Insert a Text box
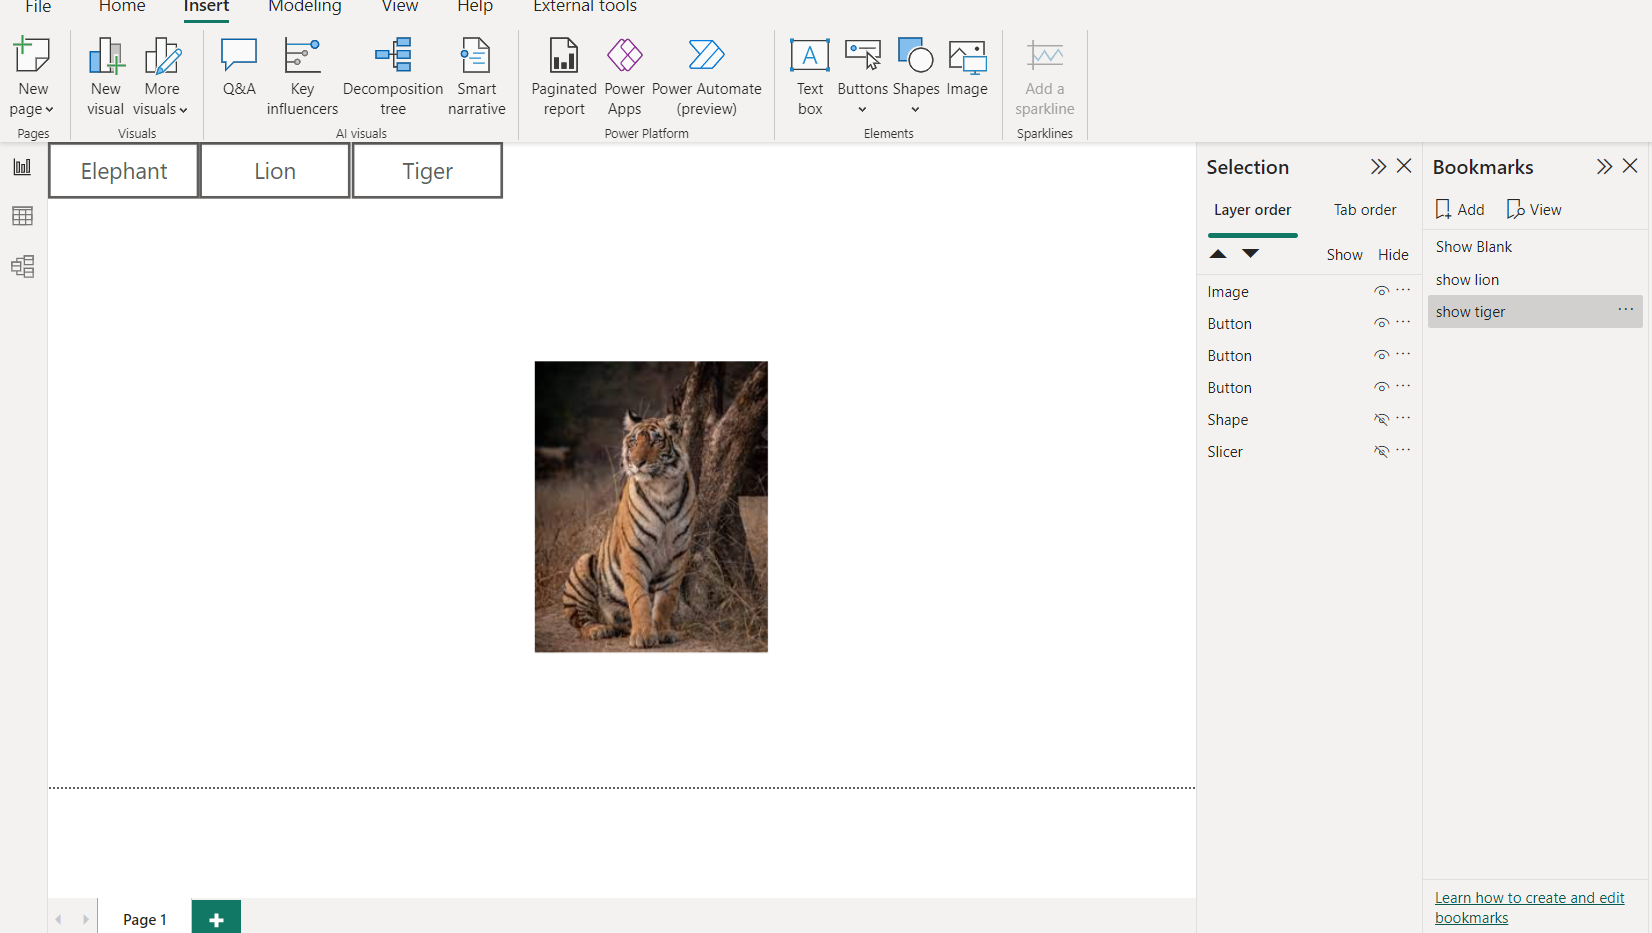Image resolution: width=1652 pixels, height=933 pixels. (810, 76)
